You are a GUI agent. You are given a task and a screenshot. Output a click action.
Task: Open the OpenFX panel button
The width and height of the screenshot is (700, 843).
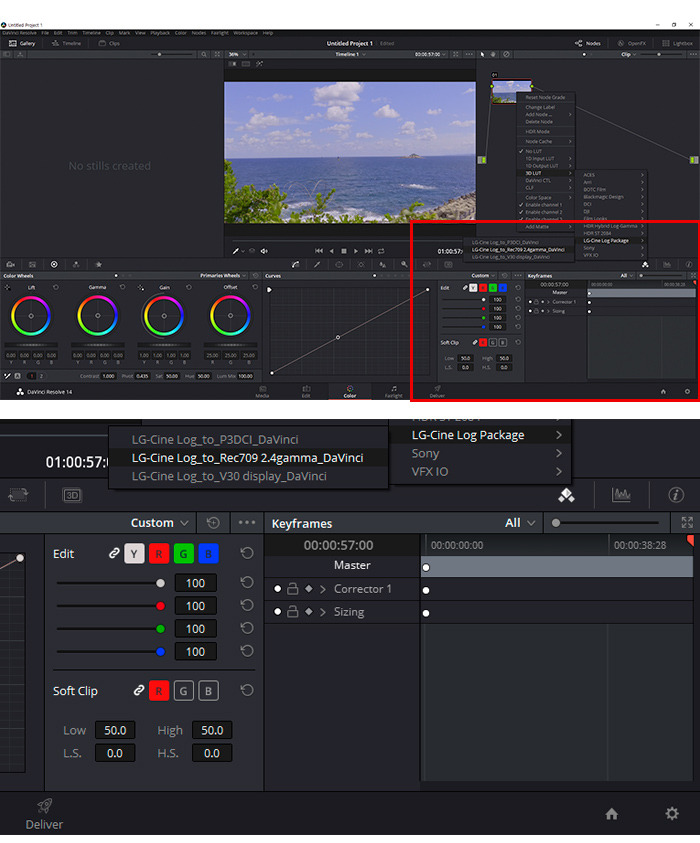coord(632,44)
